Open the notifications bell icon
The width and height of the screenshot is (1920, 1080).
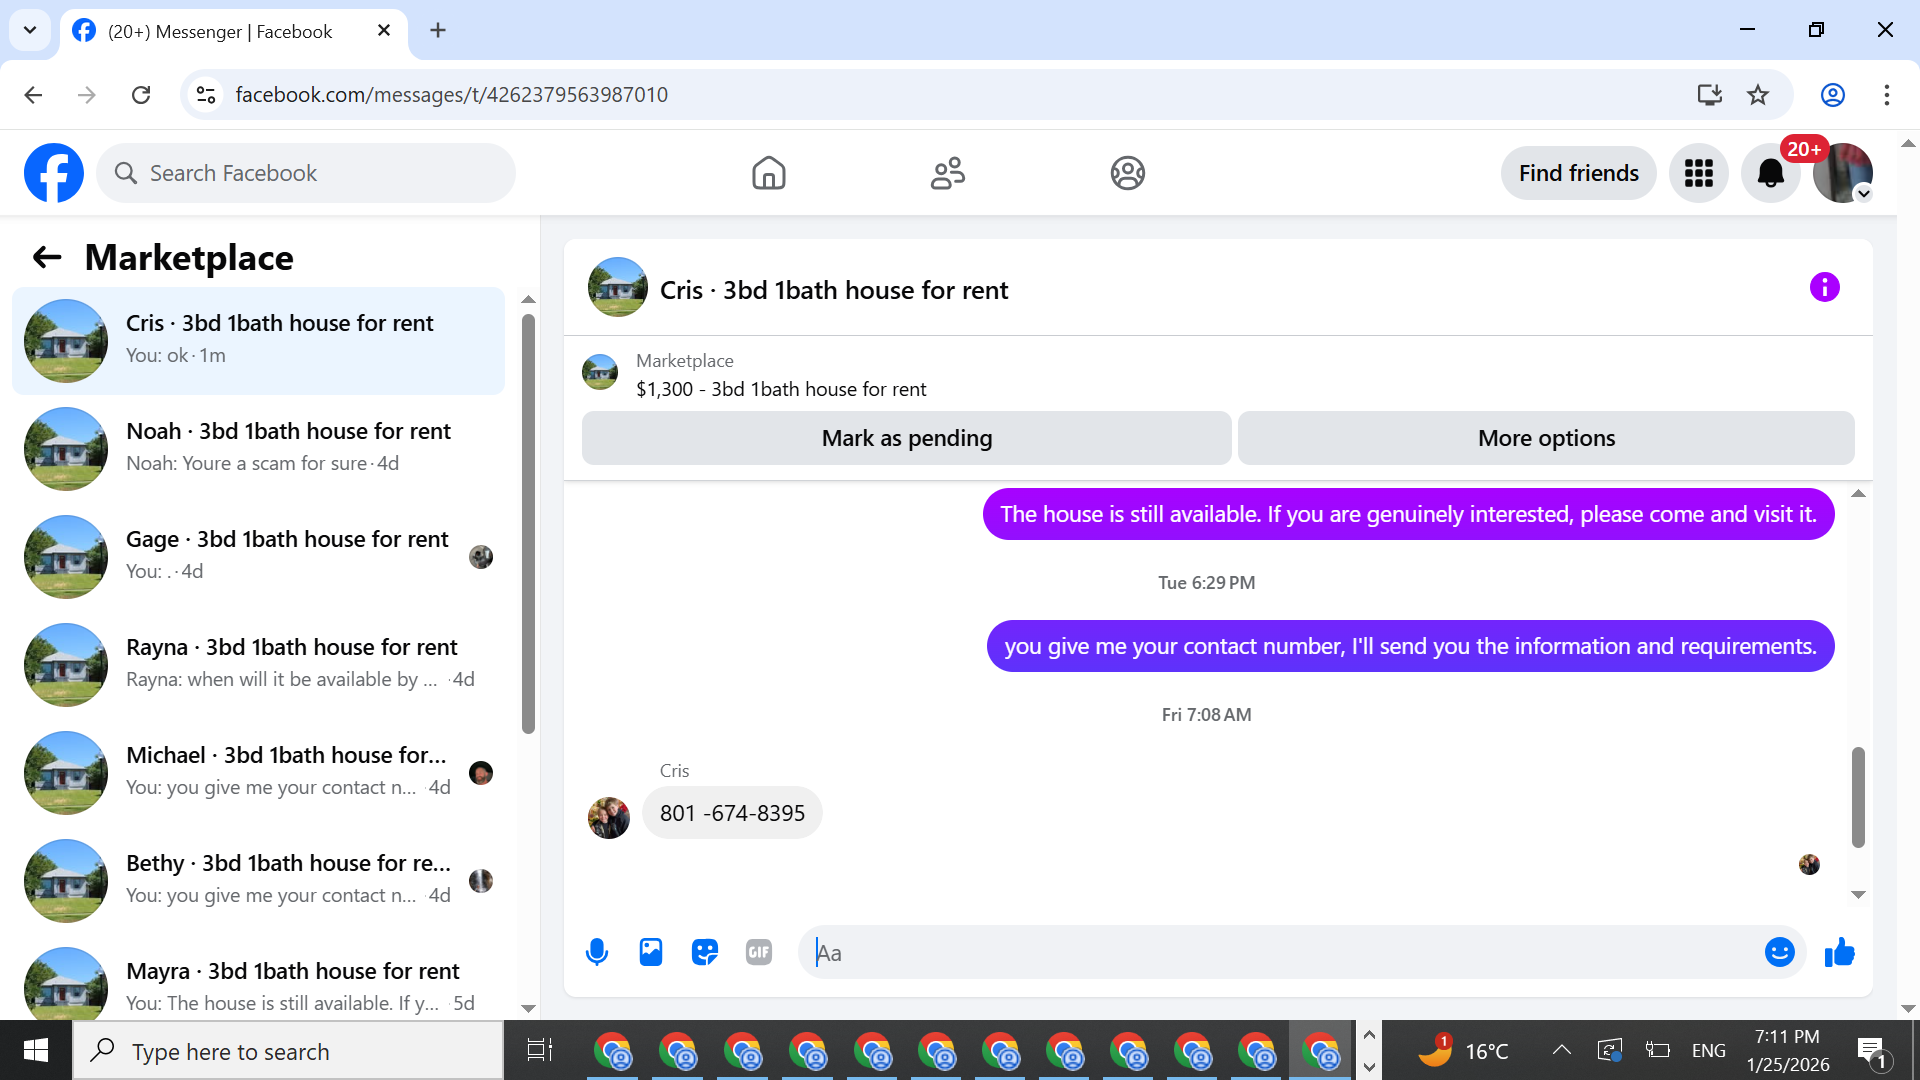(x=1770, y=173)
